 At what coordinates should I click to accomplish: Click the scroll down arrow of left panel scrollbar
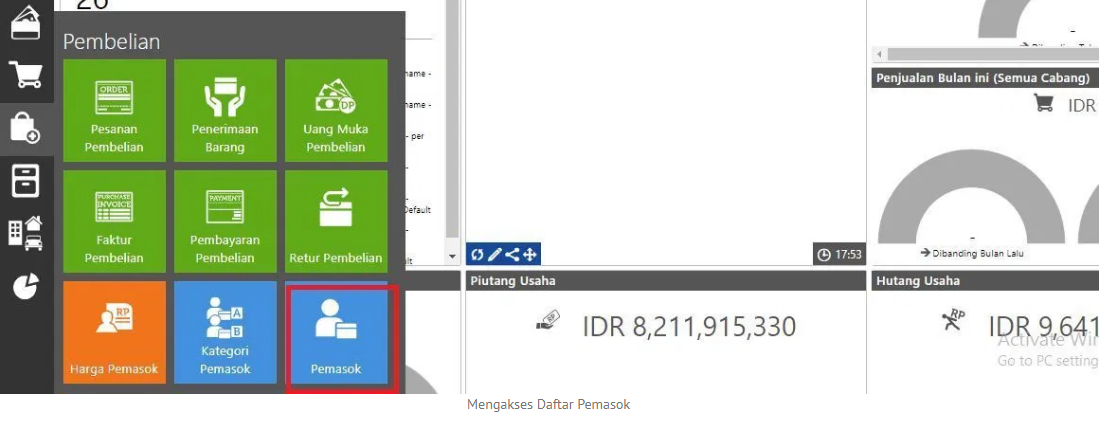[452, 257]
